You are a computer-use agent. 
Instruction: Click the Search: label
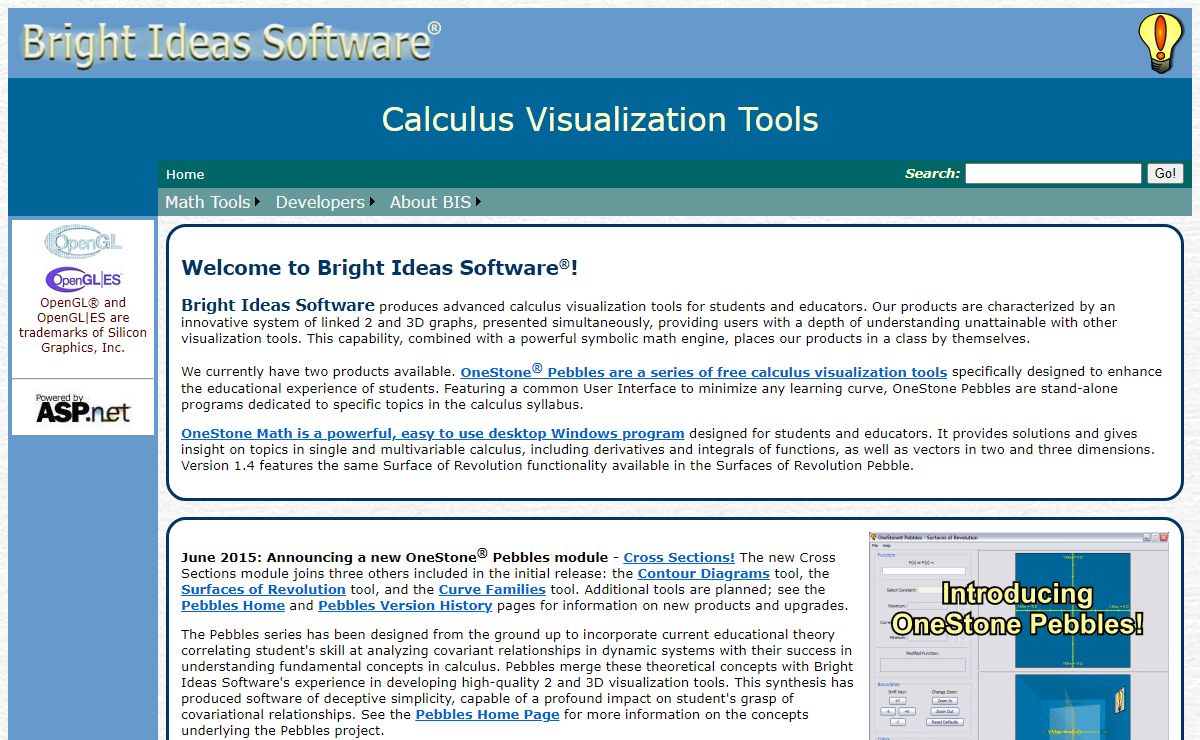coord(932,174)
